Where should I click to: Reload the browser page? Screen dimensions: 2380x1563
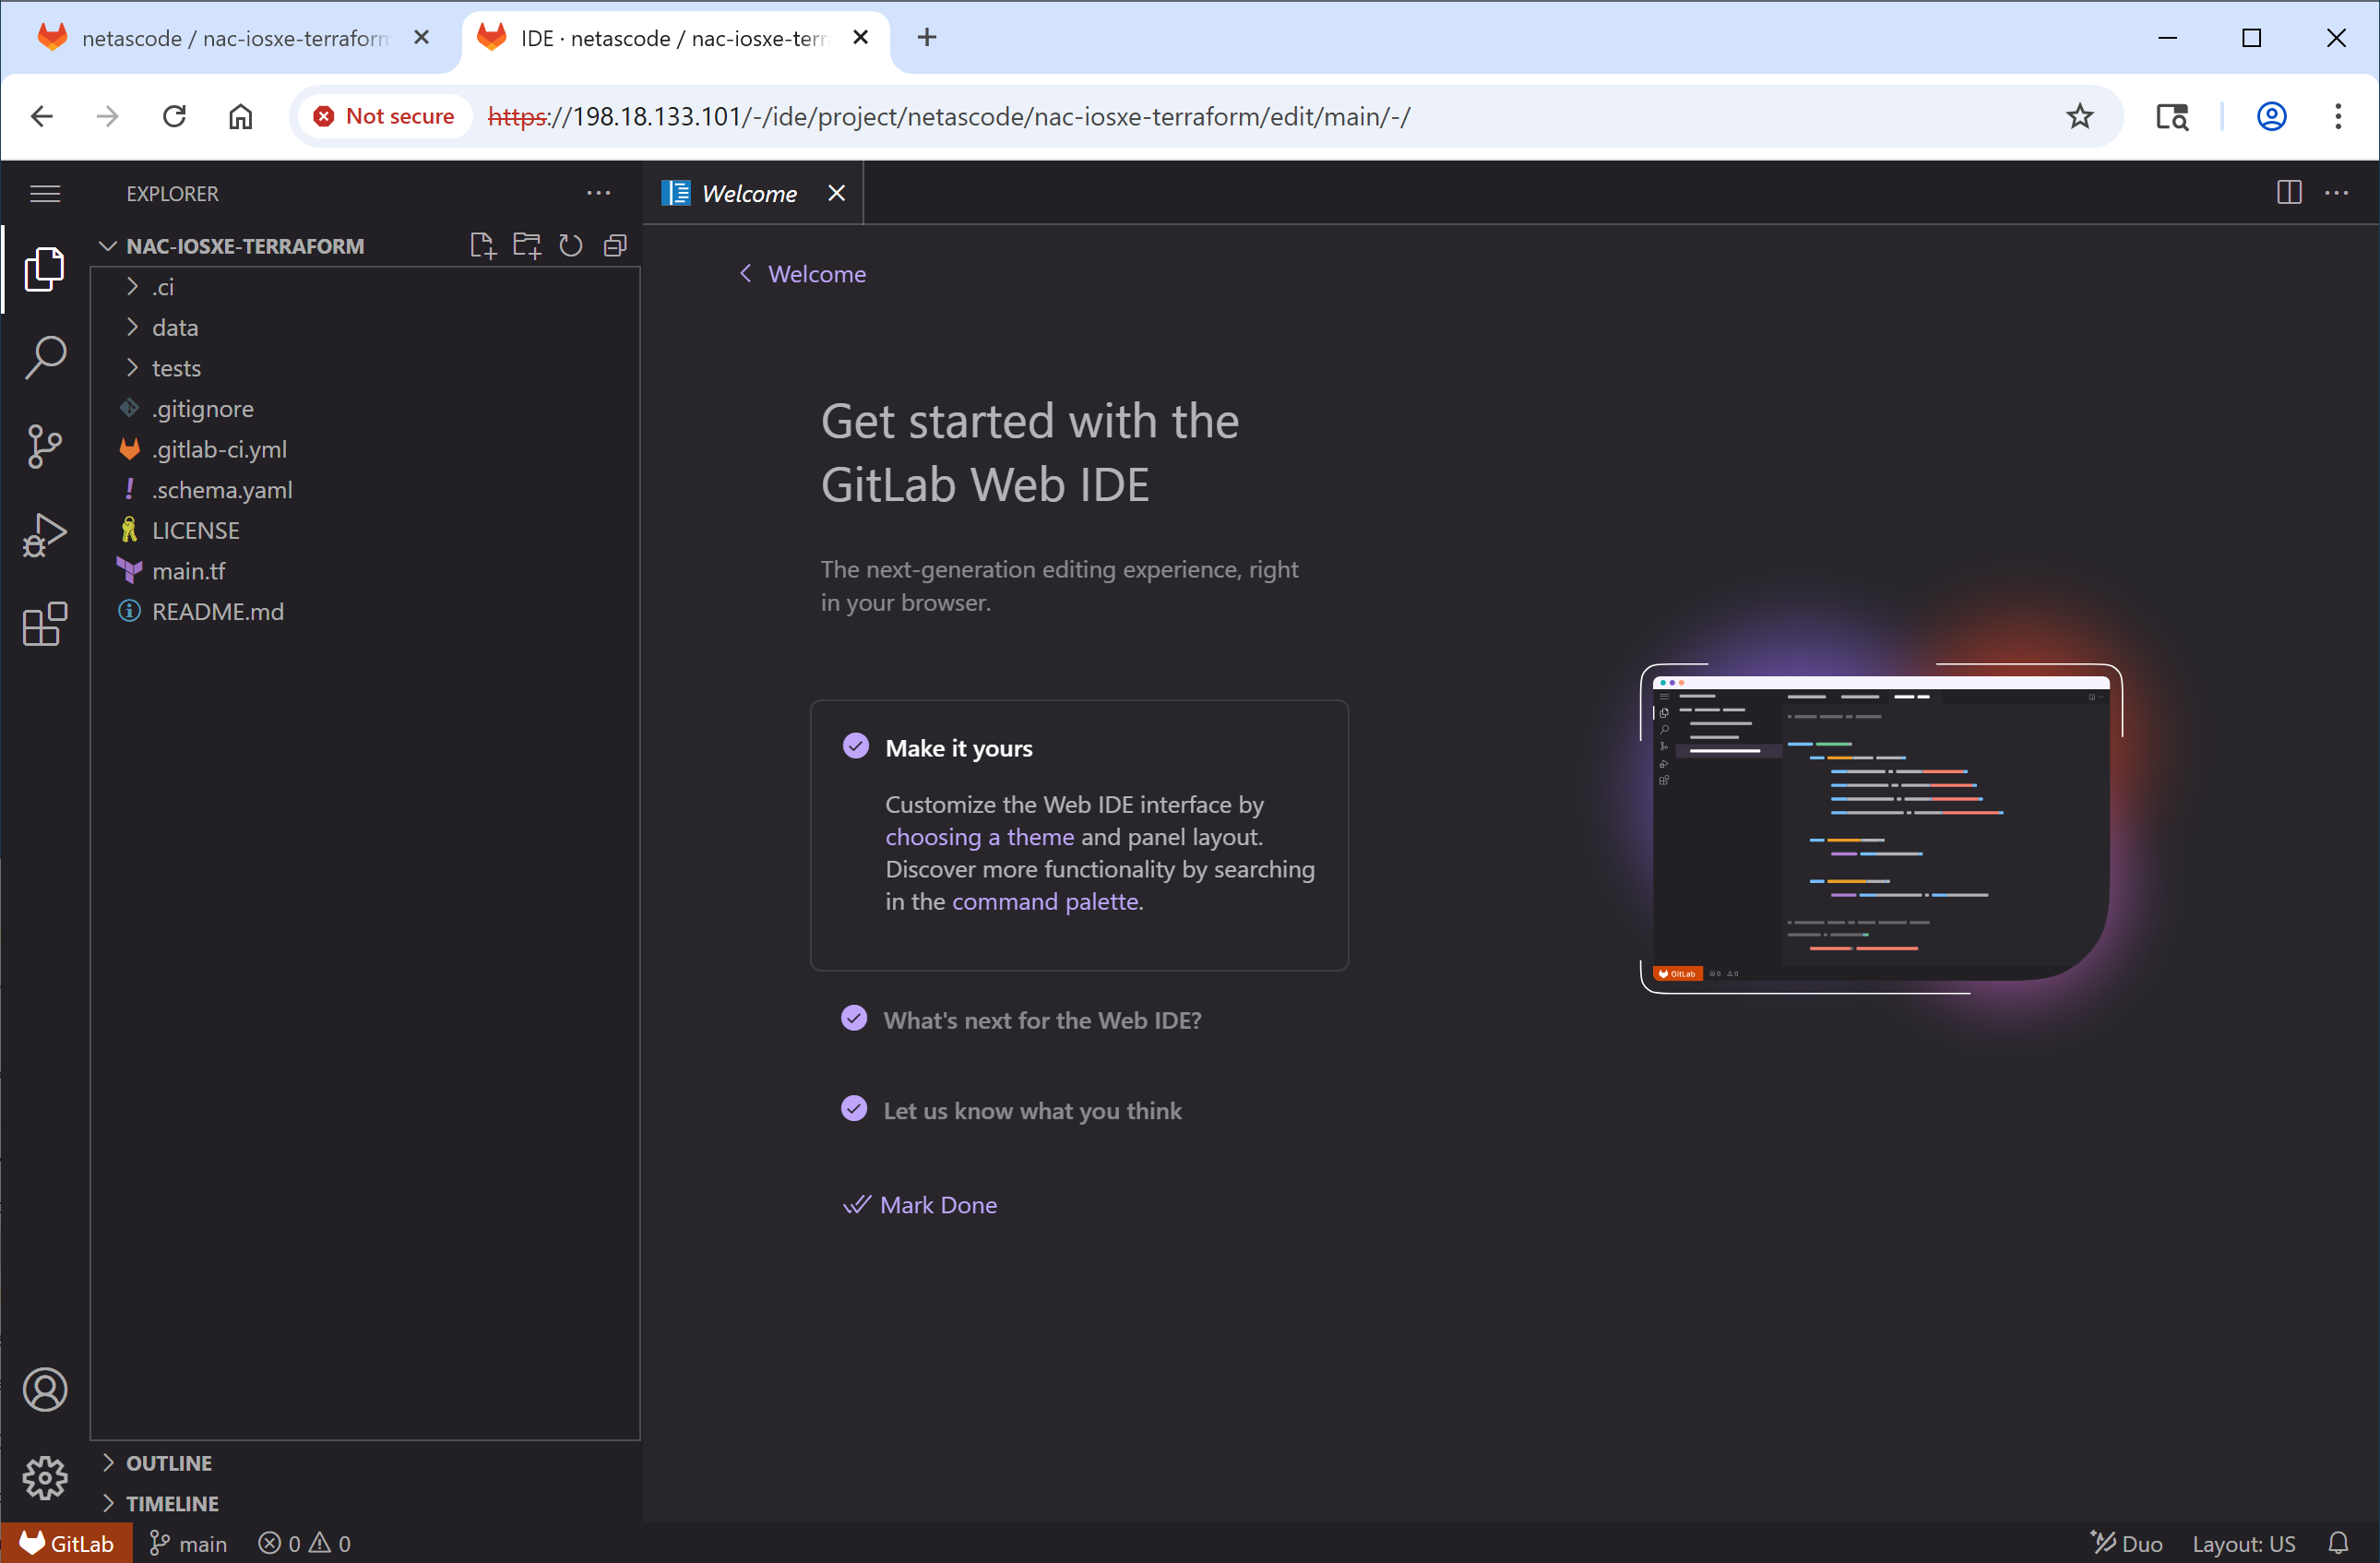pyautogui.click(x=174, y=116)
